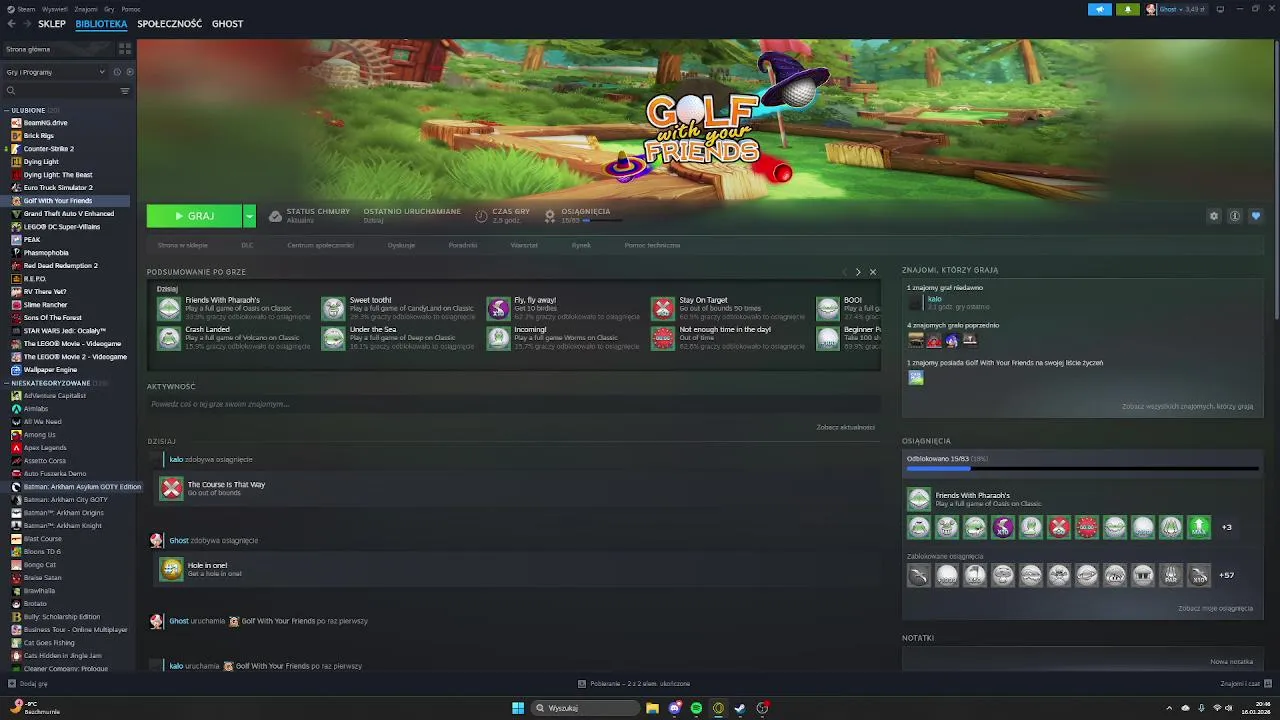Select Counter-Strike 2 in the library
This screenshot has width=1280, height=720.
(48, 149)
